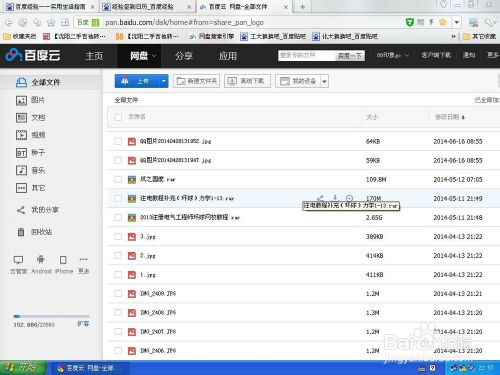Image resolution: width=500 pixels, height=375 pixels.
Task: Click the 百度一下 search button
Action: [350, 56]
